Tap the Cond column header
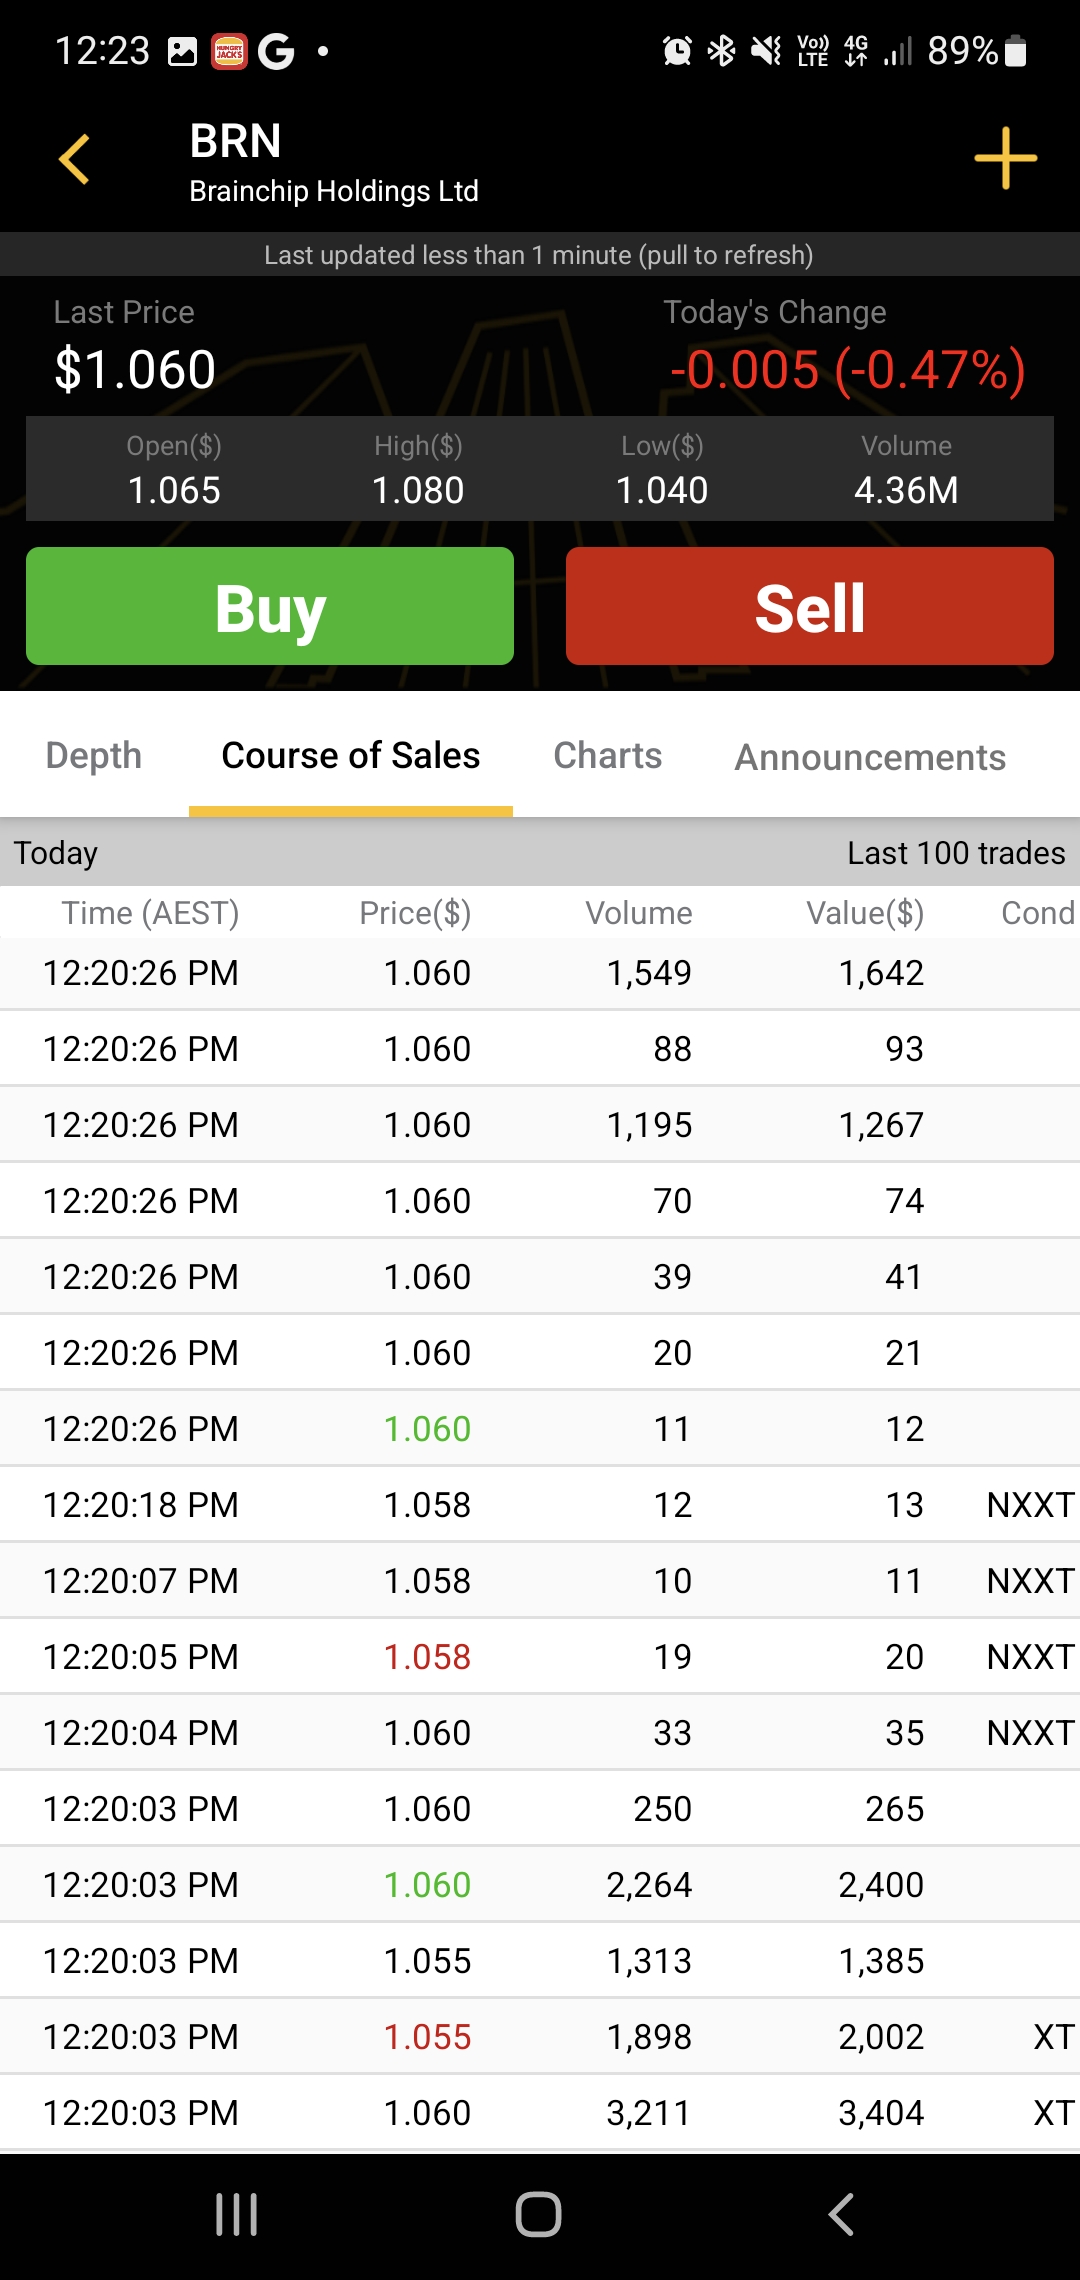This screenshot has height=2280, width=1080. pos(1038,913)
